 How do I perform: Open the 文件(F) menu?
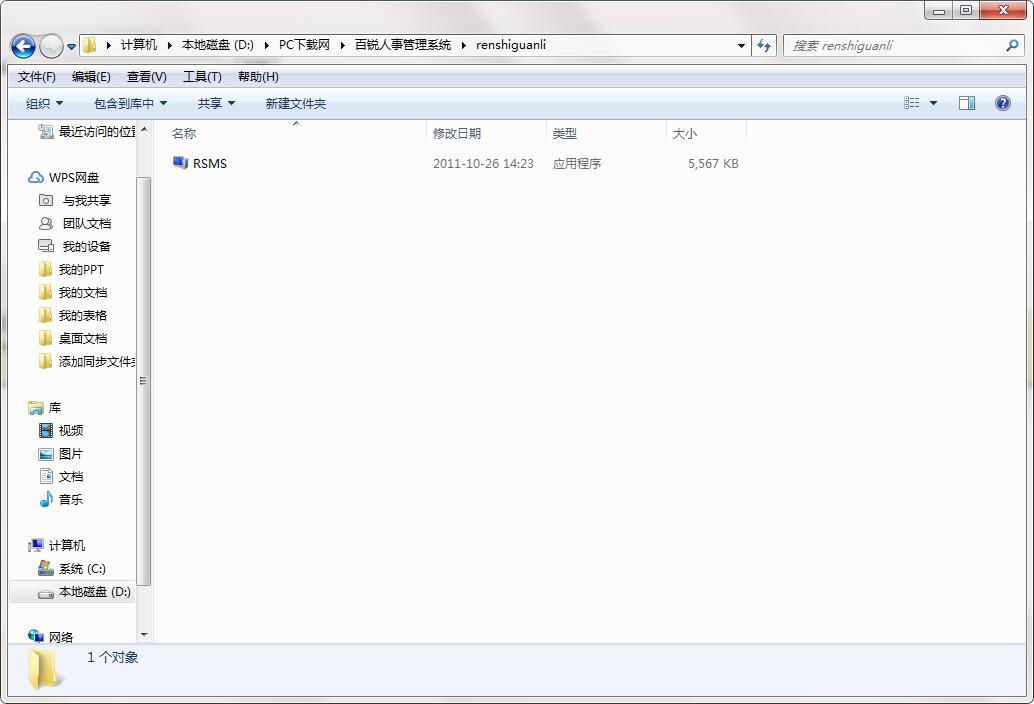click(37, 76)
